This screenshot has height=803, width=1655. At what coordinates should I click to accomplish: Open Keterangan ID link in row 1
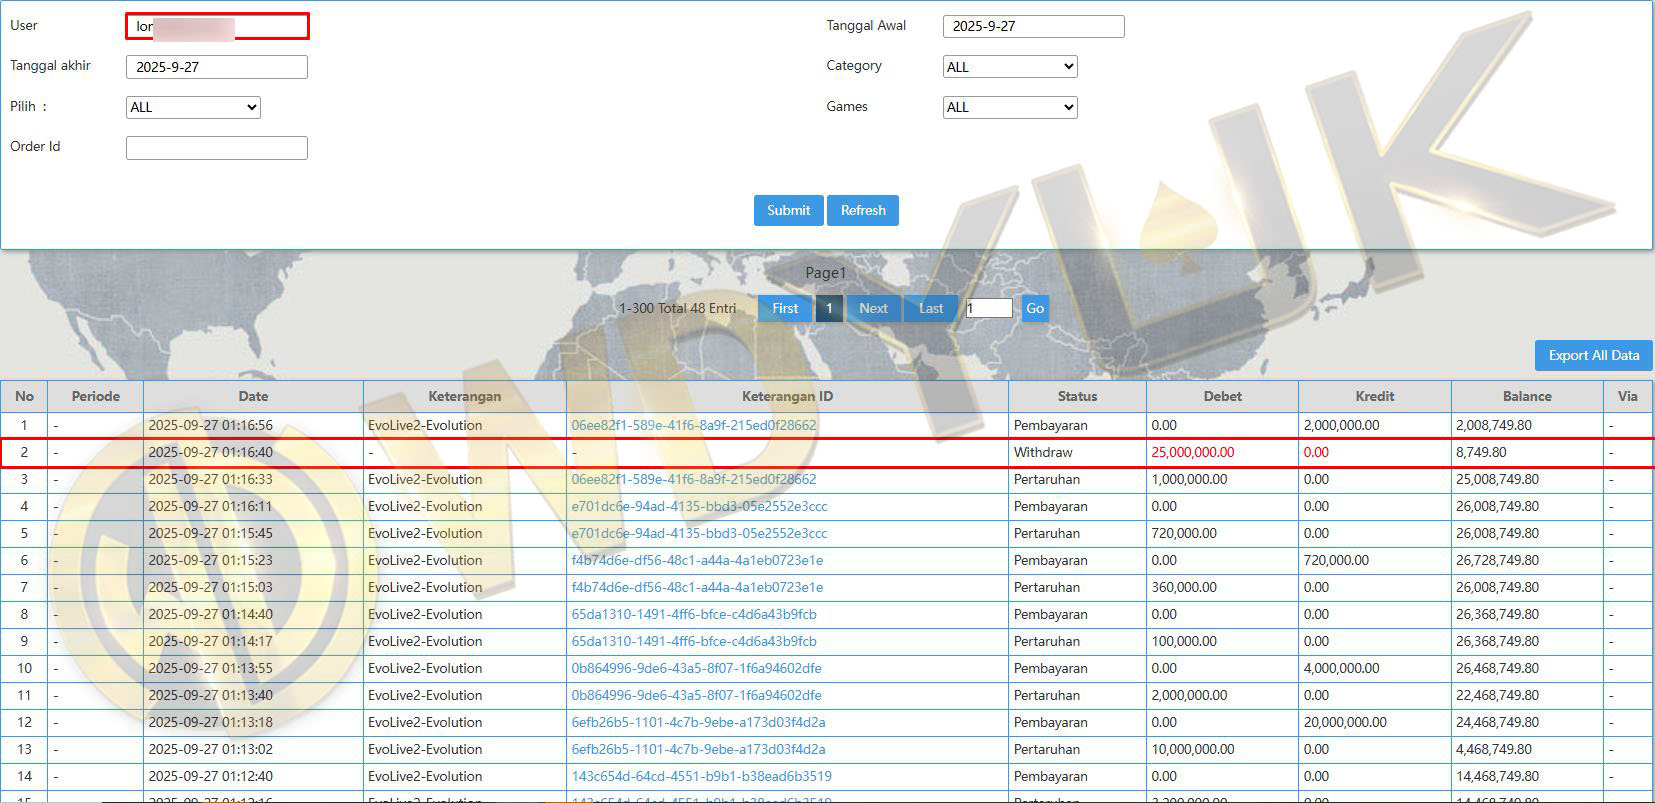point(693,425)
